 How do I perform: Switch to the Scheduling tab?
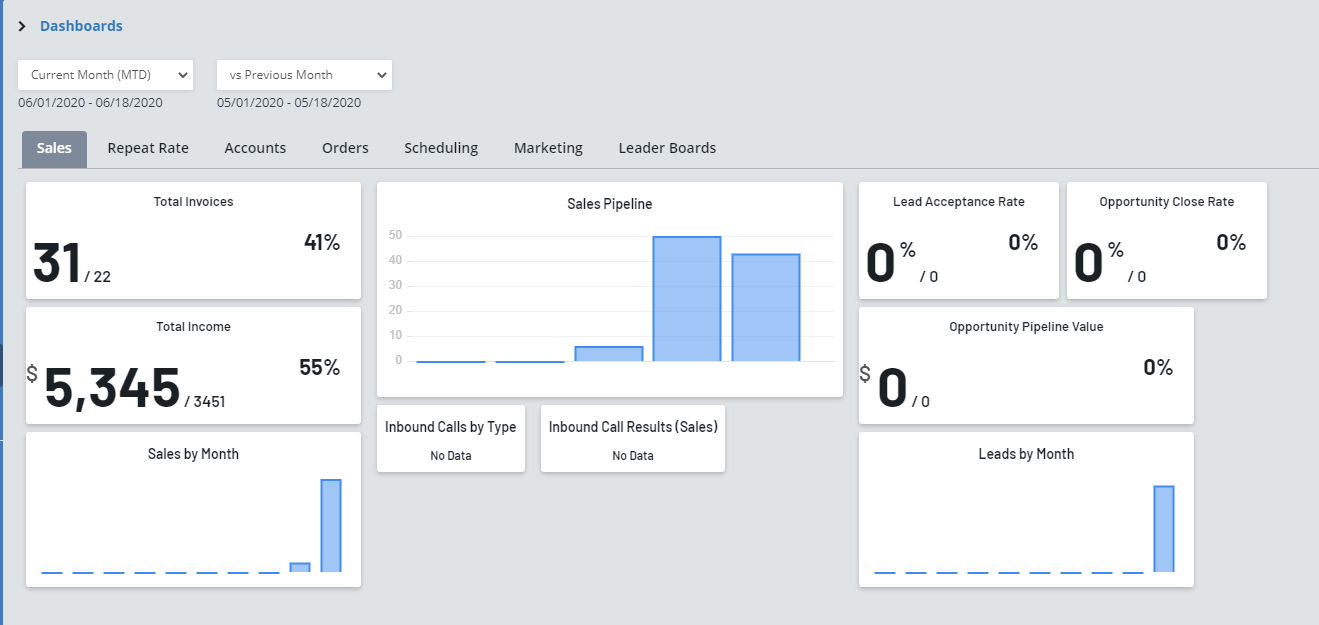tap(441, 148)
